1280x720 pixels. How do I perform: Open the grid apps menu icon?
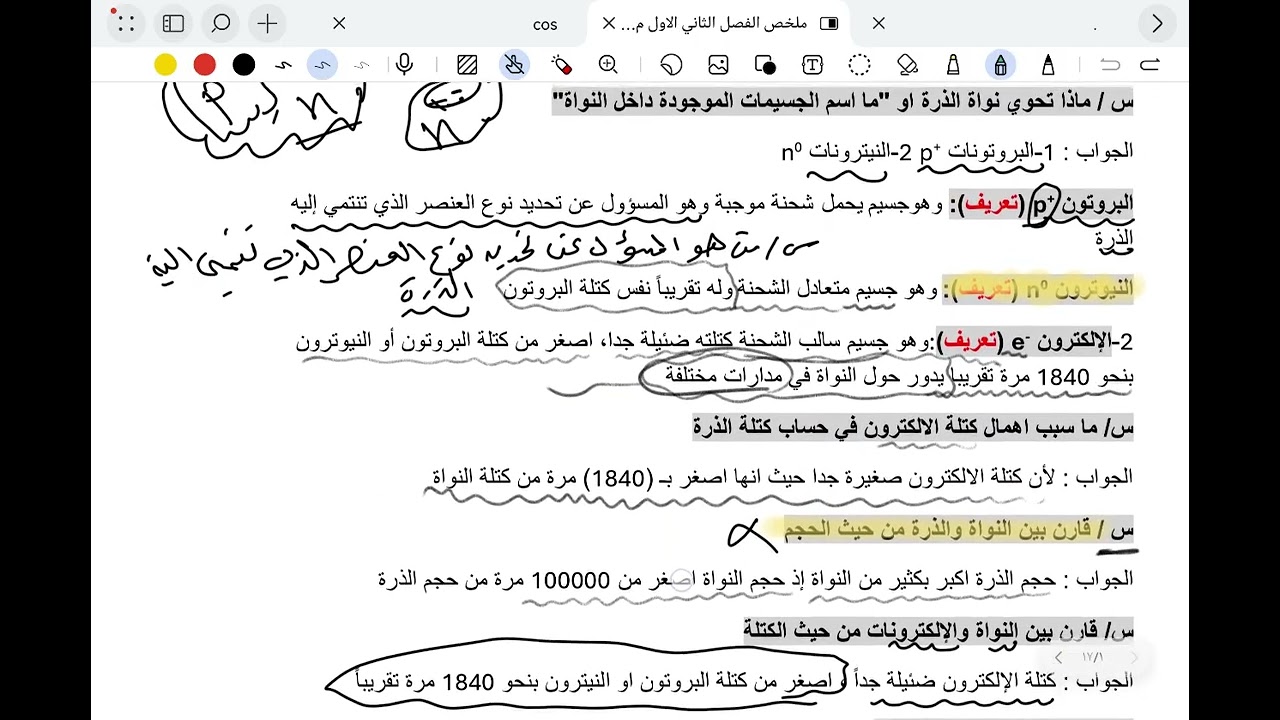point(125,23)
